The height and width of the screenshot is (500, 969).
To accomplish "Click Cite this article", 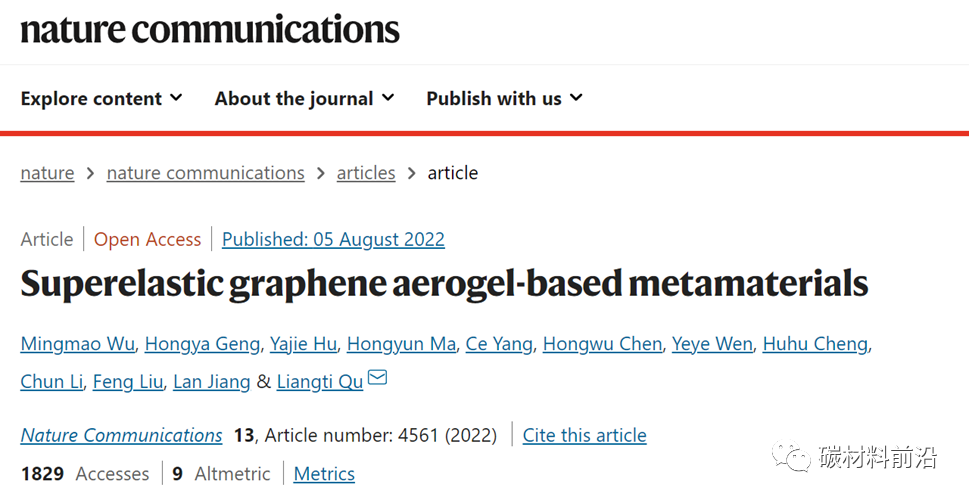I will tap(584, 435).
